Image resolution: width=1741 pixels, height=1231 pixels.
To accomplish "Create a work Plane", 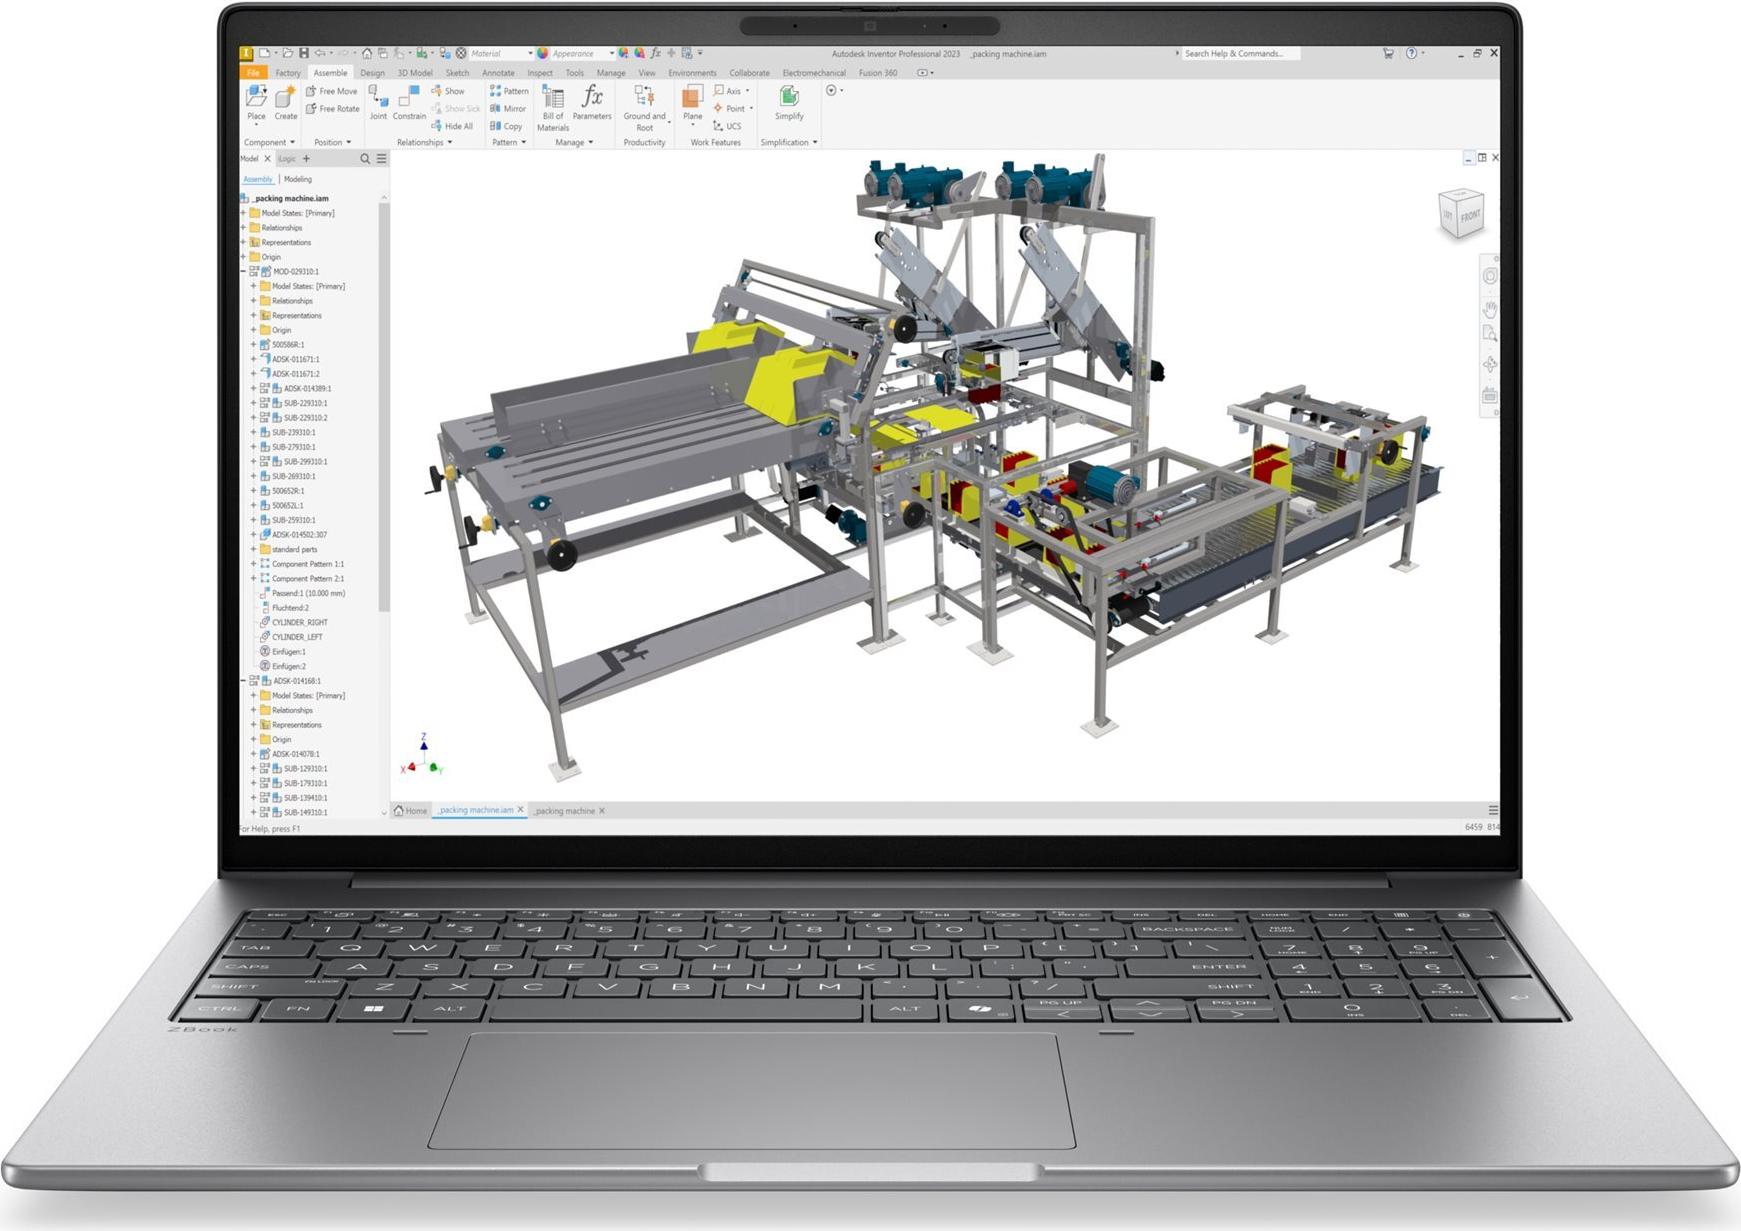I will click(692, 103).
